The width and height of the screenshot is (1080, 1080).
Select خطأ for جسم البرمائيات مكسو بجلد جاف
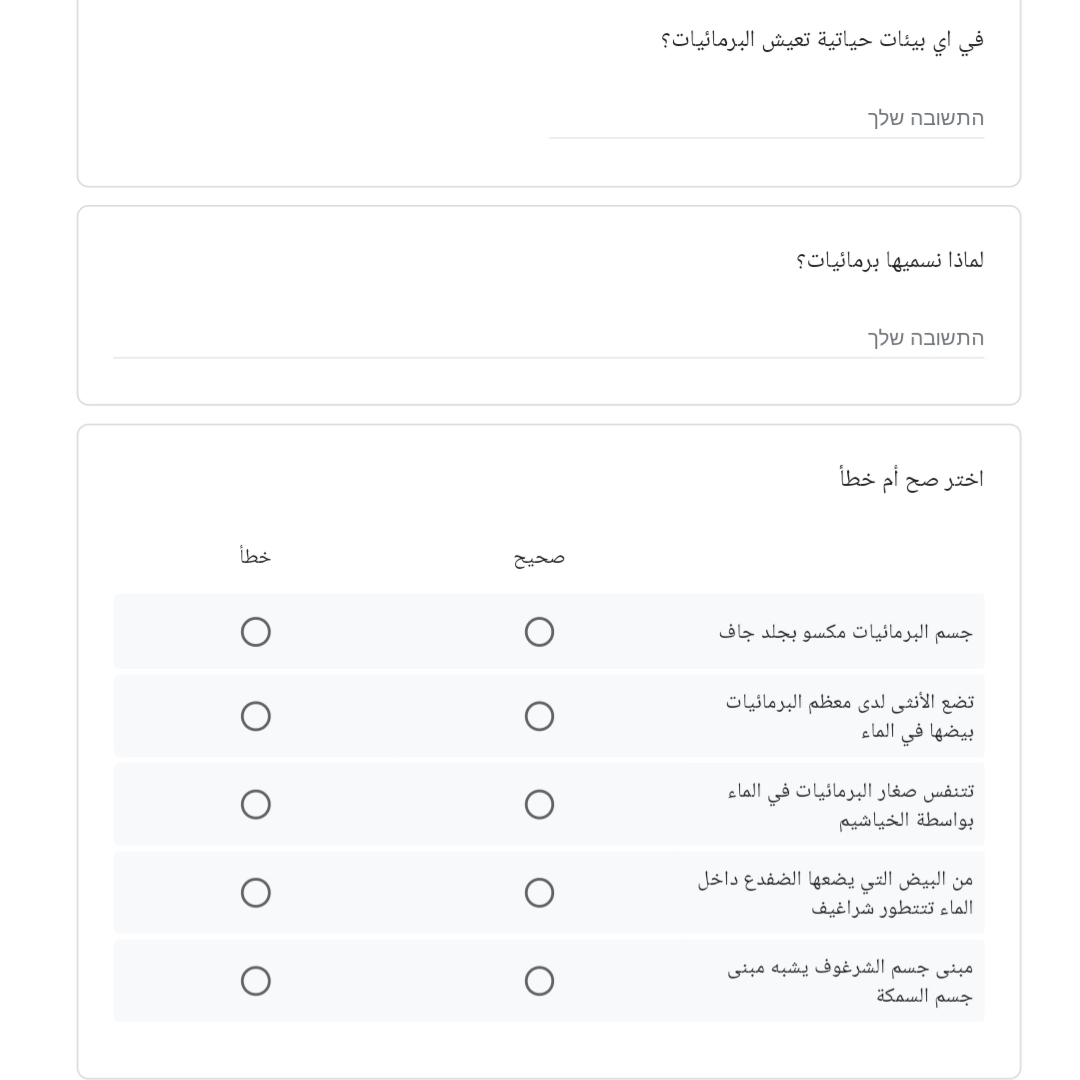256,632
